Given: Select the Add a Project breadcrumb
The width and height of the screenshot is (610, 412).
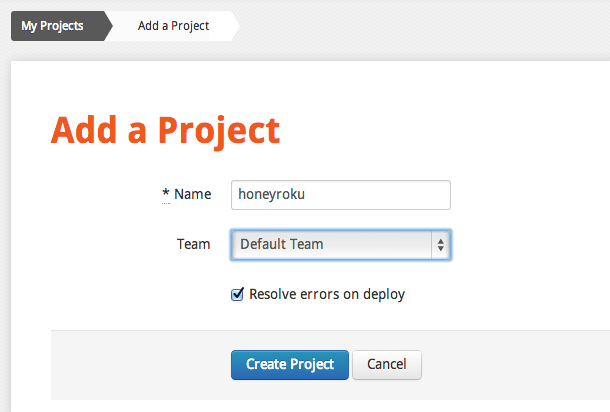Looking at the screenshot, I should tap(173, 26).
